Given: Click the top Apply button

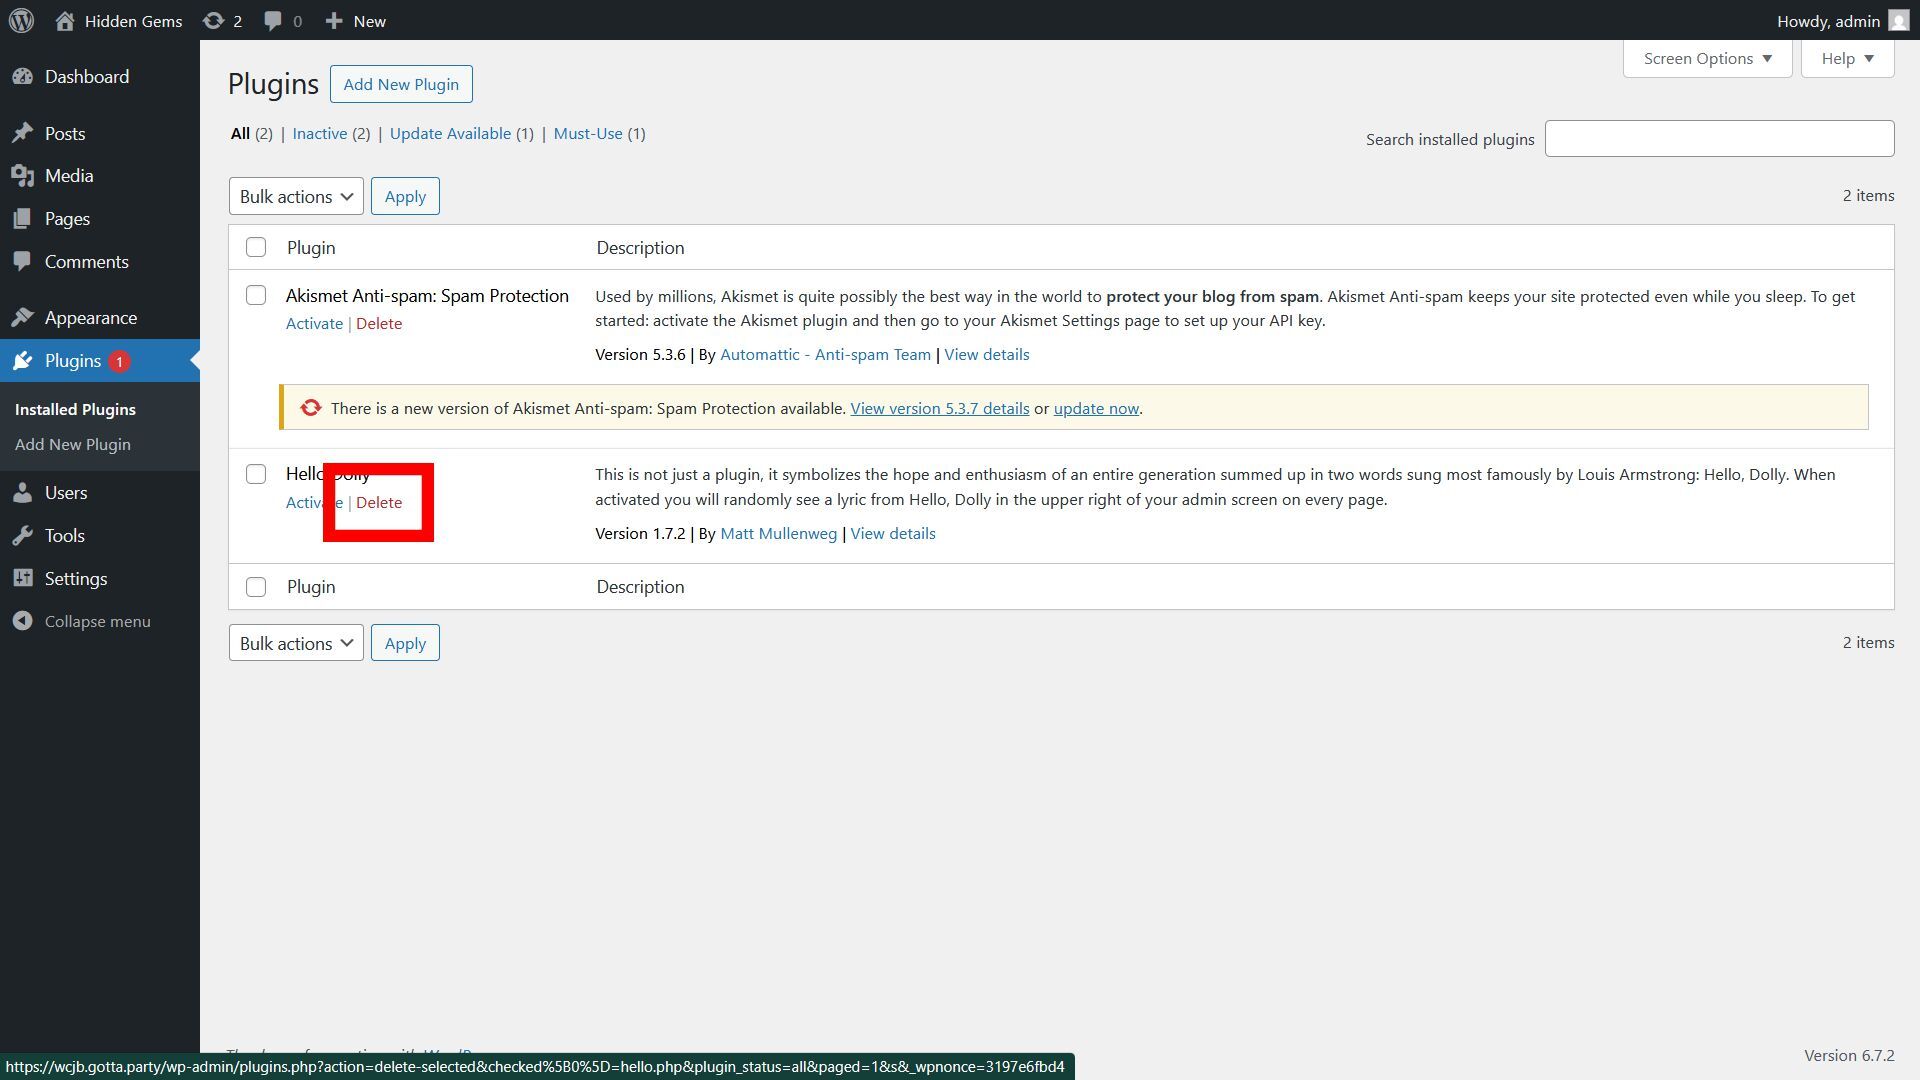Looking at the screenshot, I should pos(405,196).
